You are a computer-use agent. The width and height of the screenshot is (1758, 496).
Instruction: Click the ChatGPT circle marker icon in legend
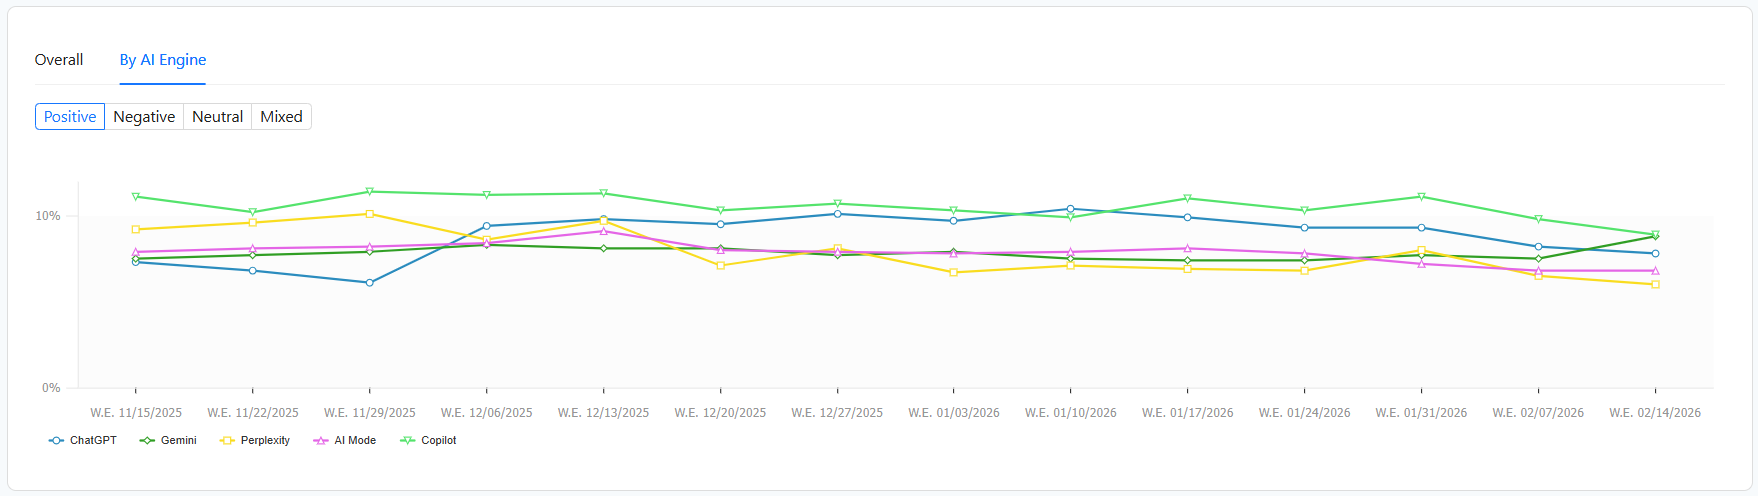[x=56, y=441]
